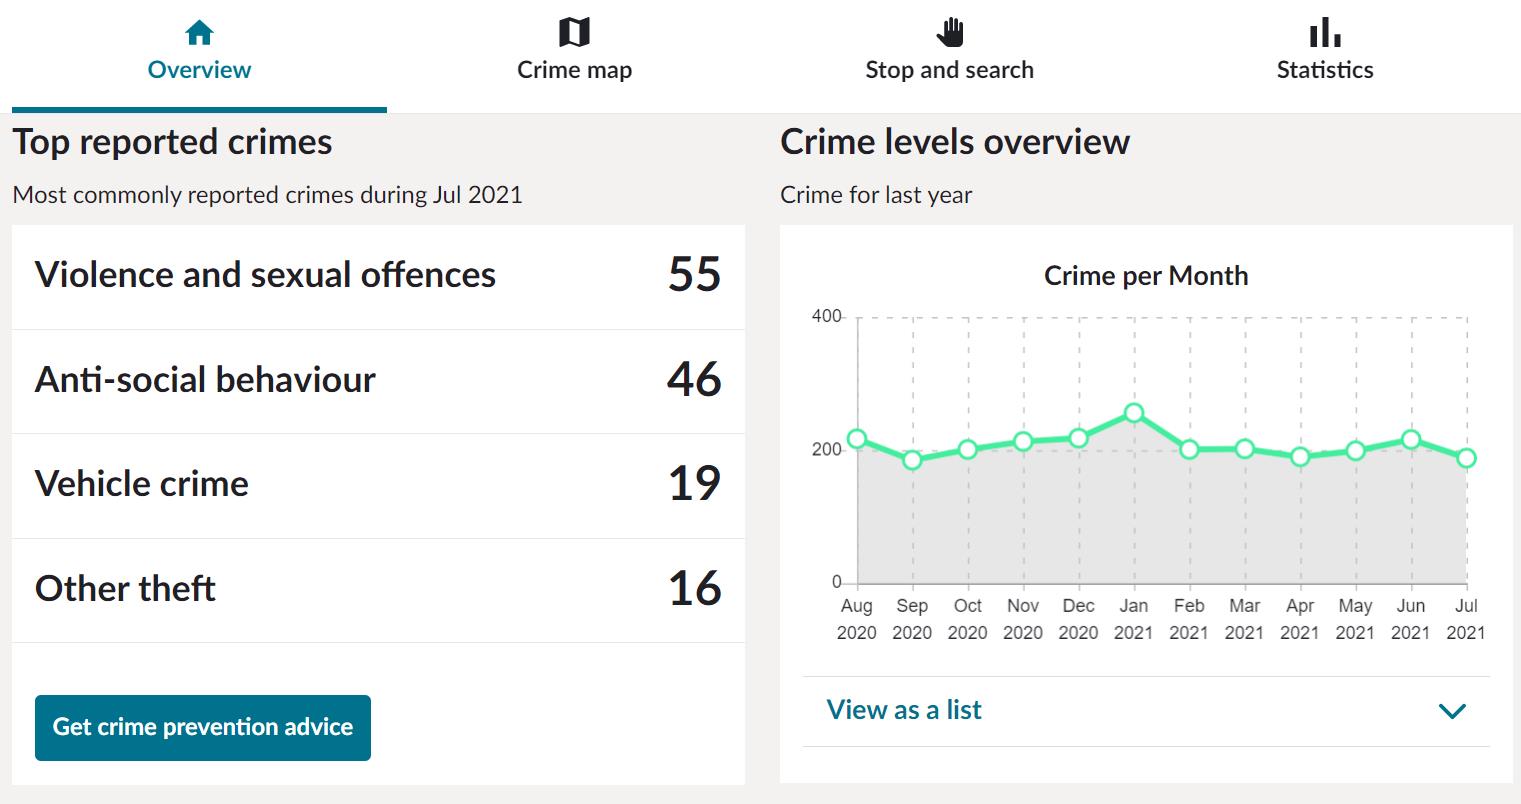This screenshot has height=804, width=1521.
Task: Click the Aug 2020 chart data point
Action: coord(857,439)
